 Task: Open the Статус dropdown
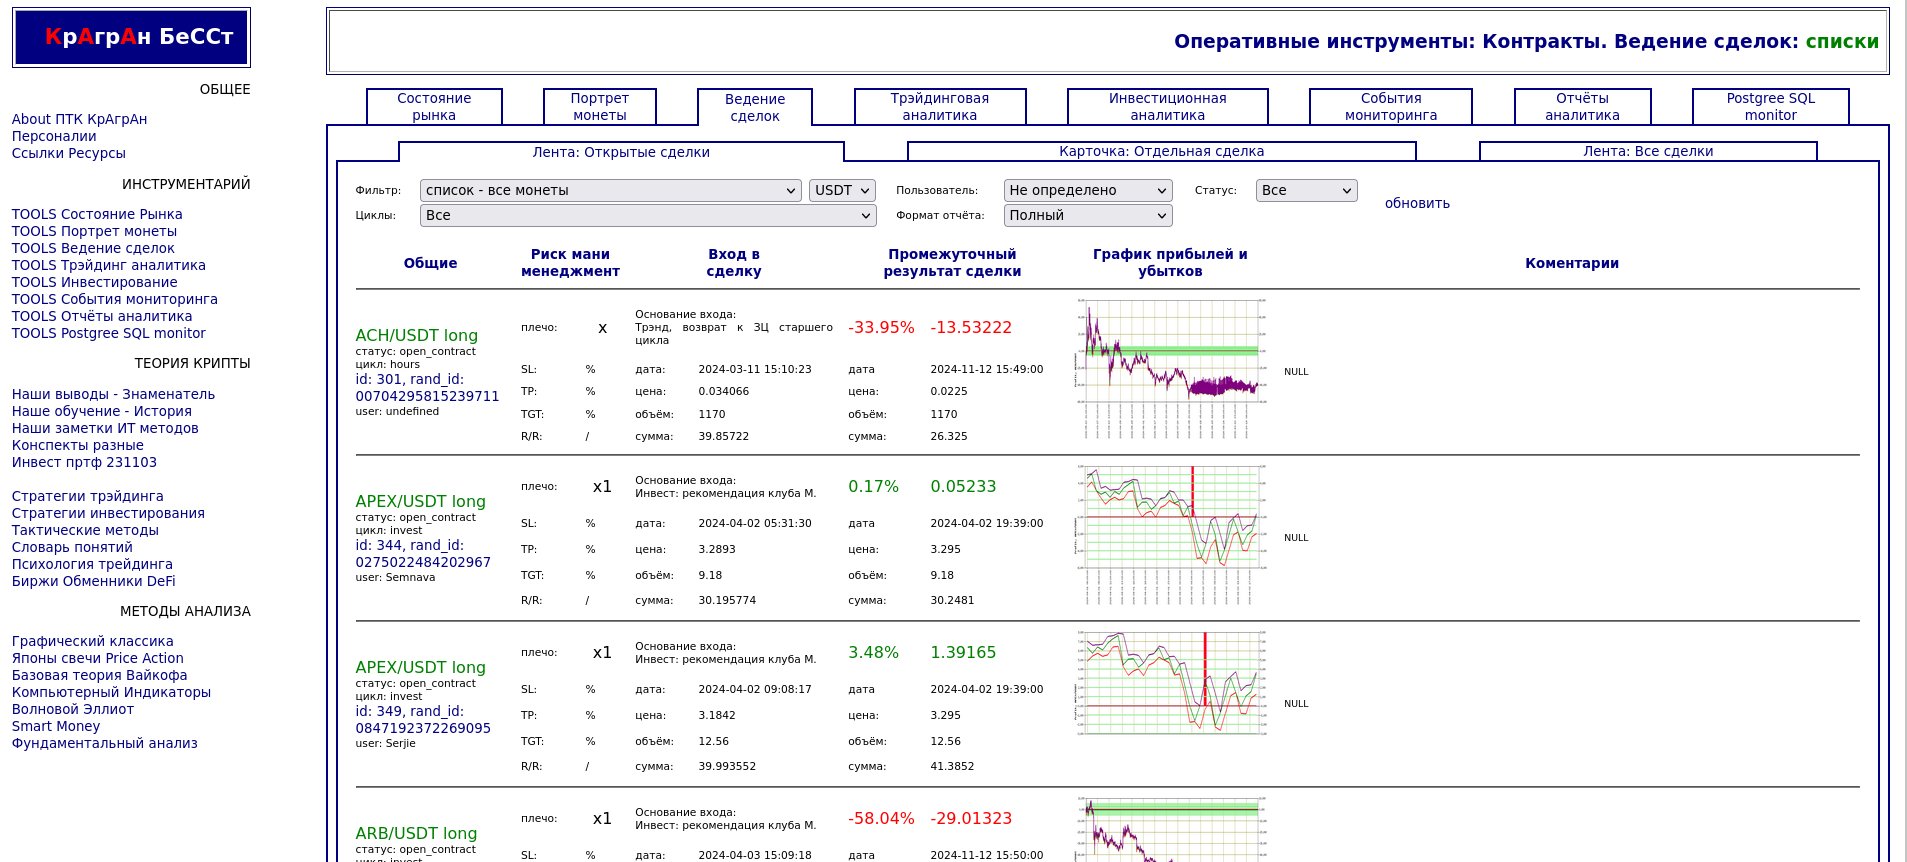point(1306,190)
